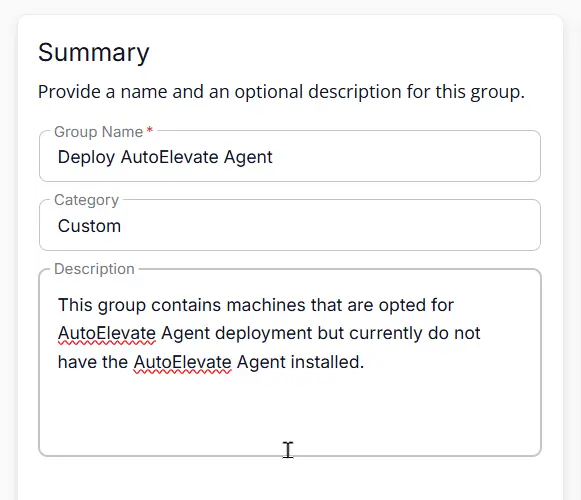581x500 pixels.
Task: Click the Group Name input field
Action: click(x=290, y=156)
